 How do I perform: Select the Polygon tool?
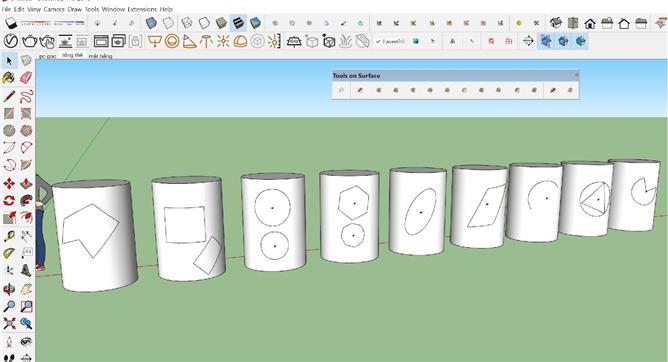[x=26, y=130]
